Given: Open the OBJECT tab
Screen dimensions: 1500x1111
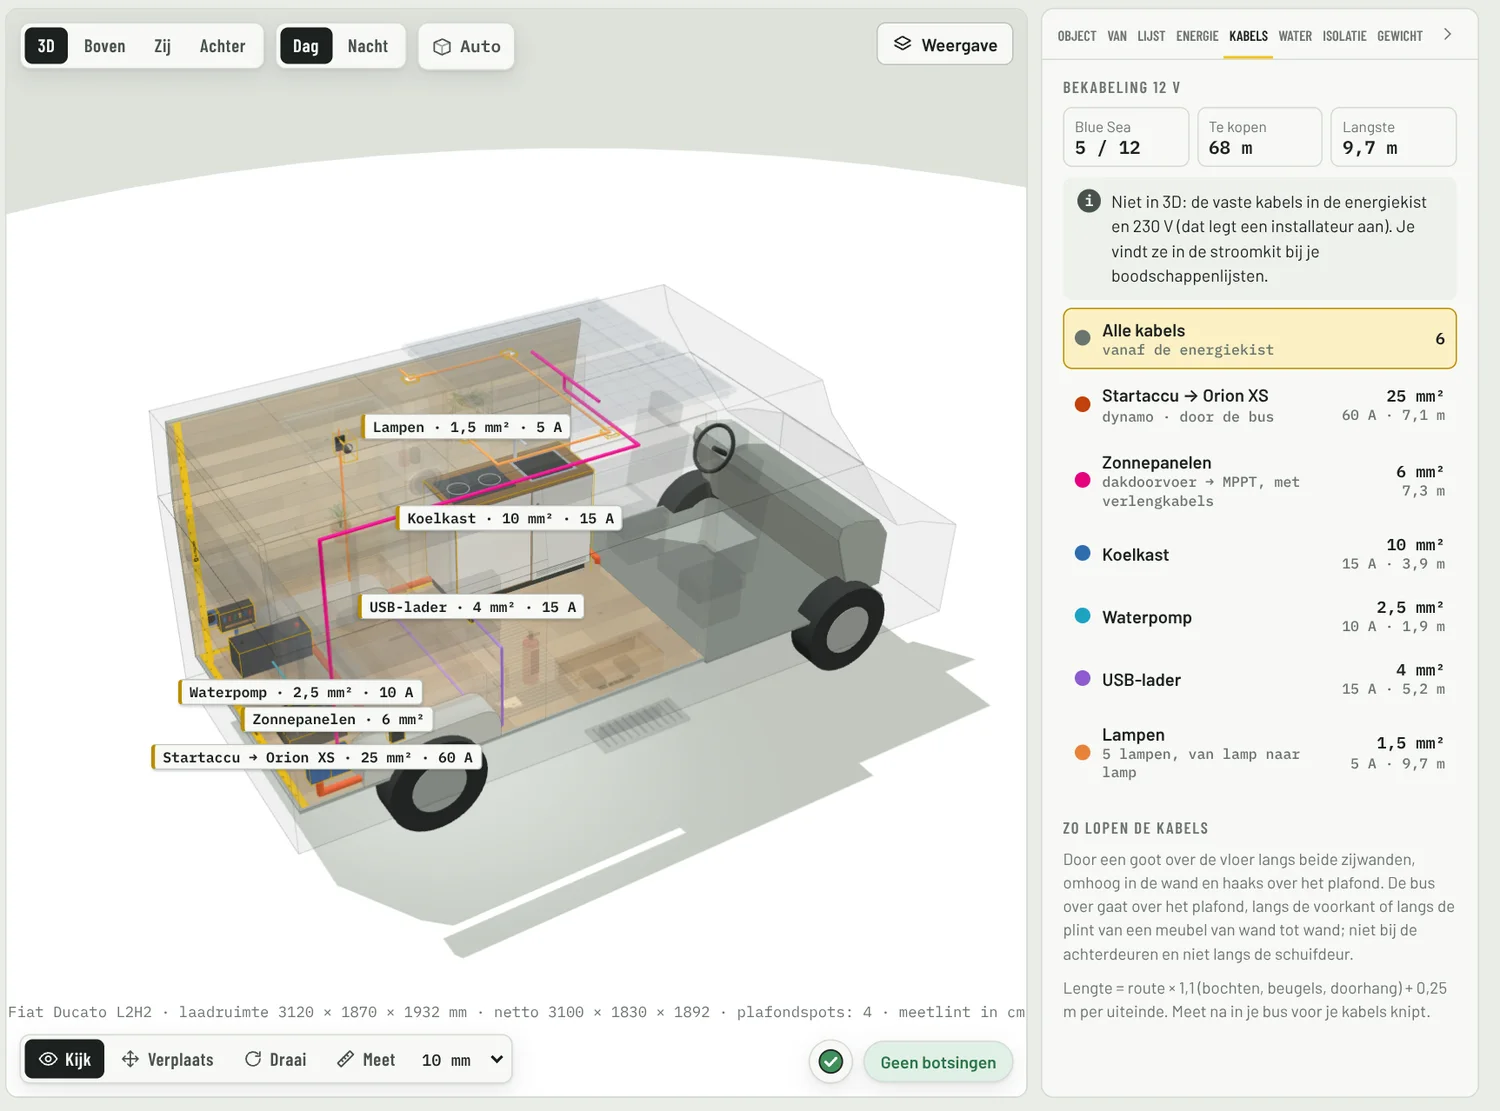Looking at the screenshot, I should click(1077, 36).
